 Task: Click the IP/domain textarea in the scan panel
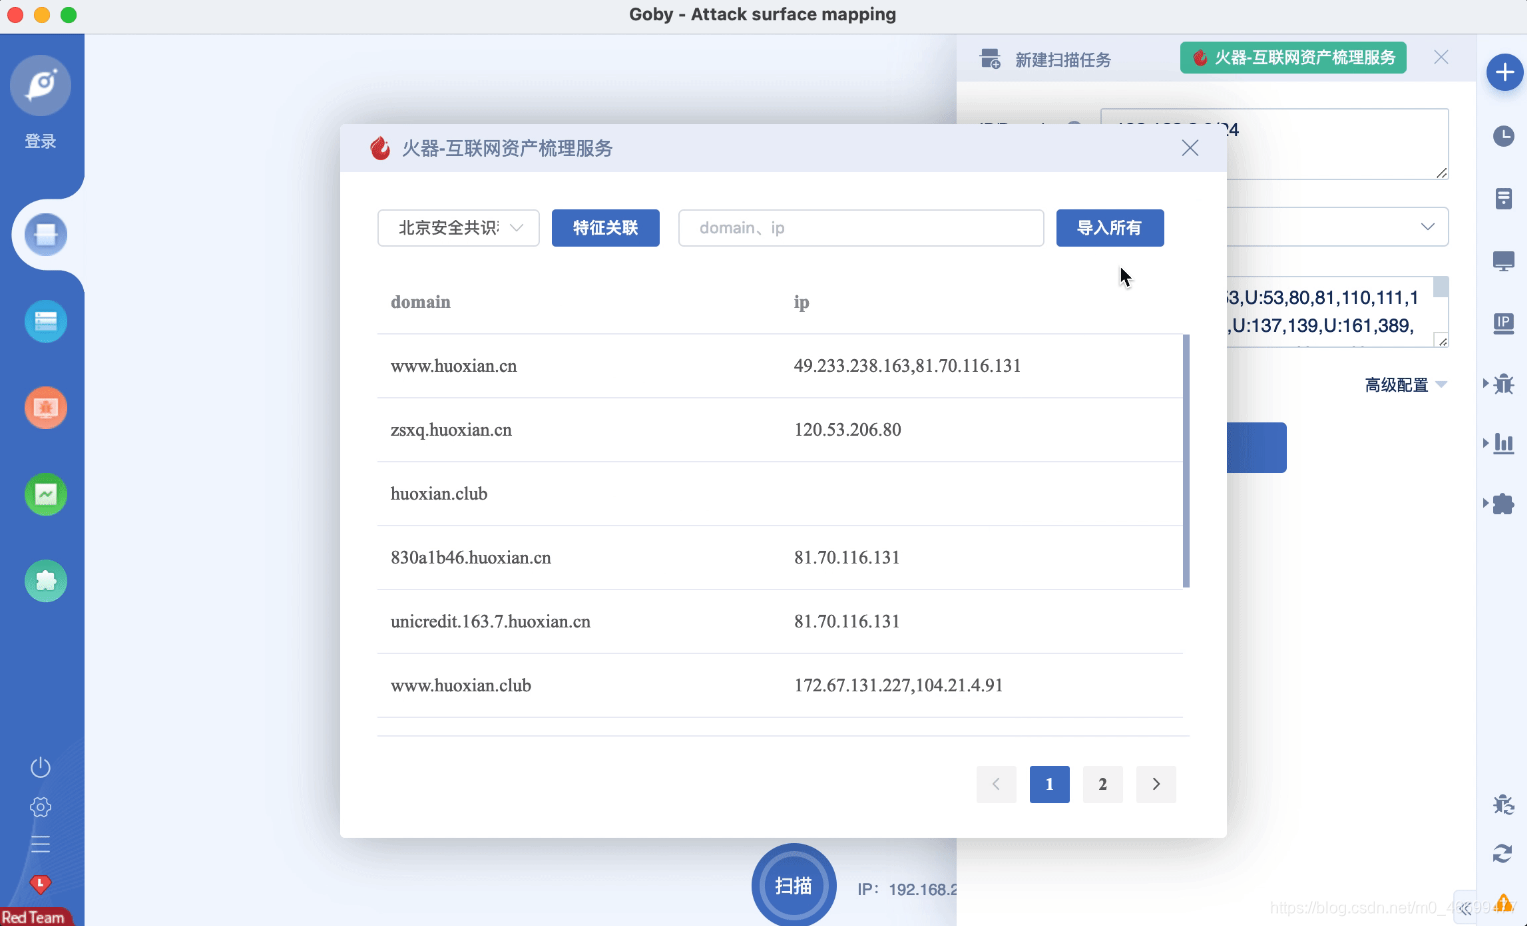pyautogui.click(x=1337, y=144)
